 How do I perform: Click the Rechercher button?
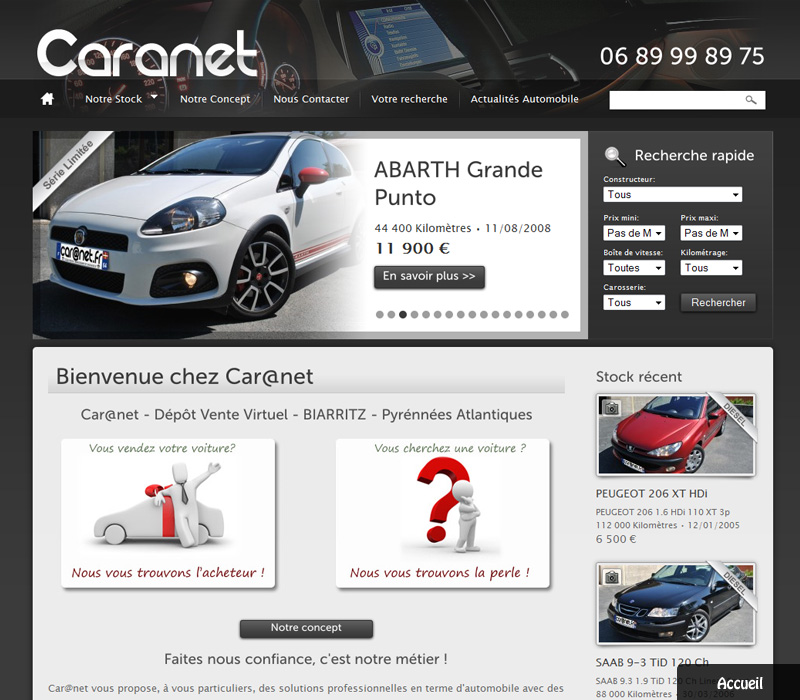tap(718, 303)
